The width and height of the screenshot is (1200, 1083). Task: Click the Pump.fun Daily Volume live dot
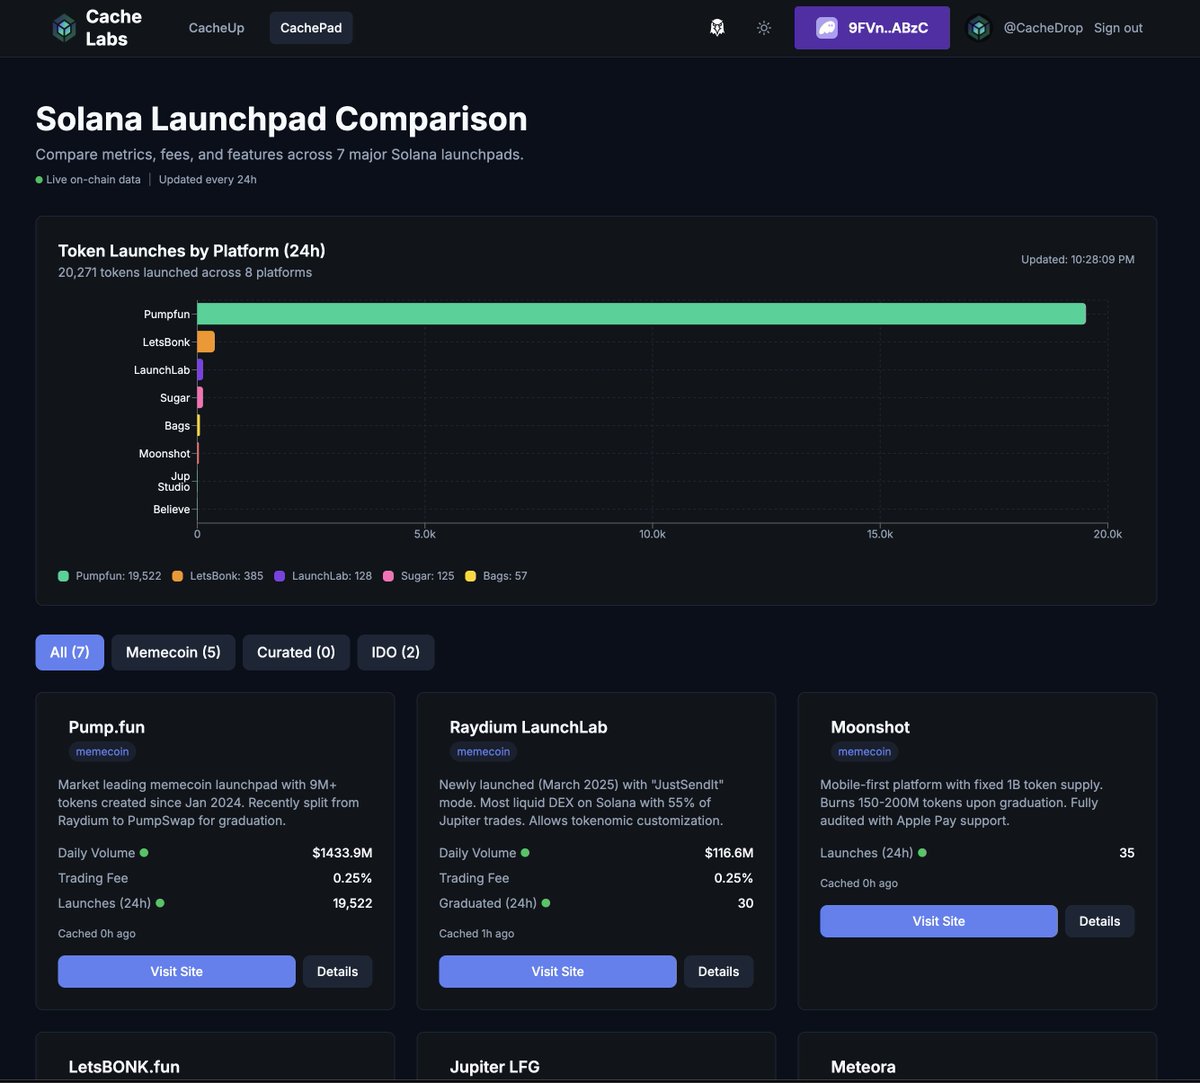pyautogui.click(x=144, y=853)
